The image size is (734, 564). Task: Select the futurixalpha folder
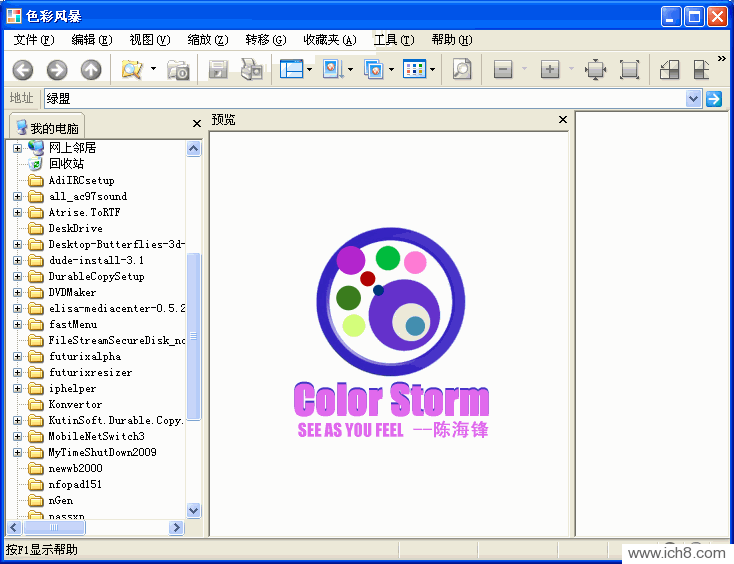coord(85,357)
